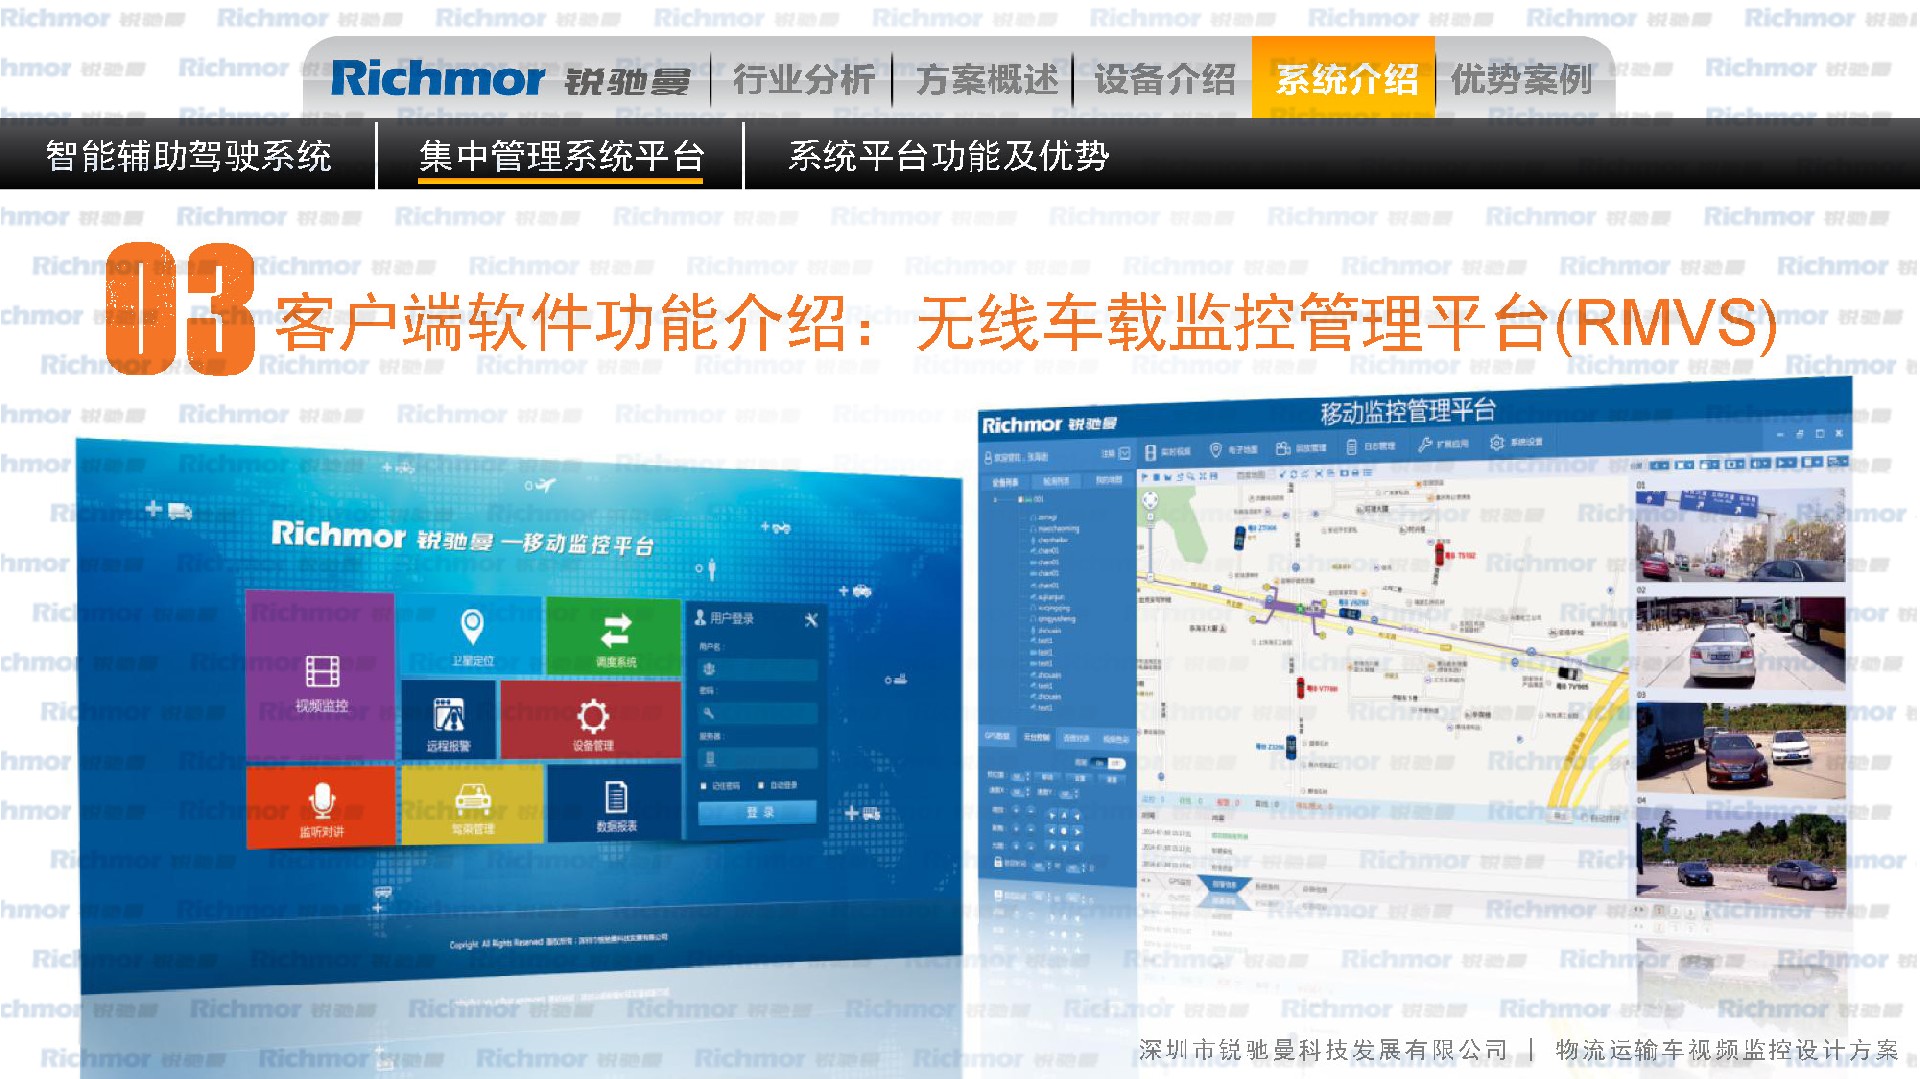Select the GPS数据 tab in control panel
Screen dimensions: 1920x1079
click(998, 736)
